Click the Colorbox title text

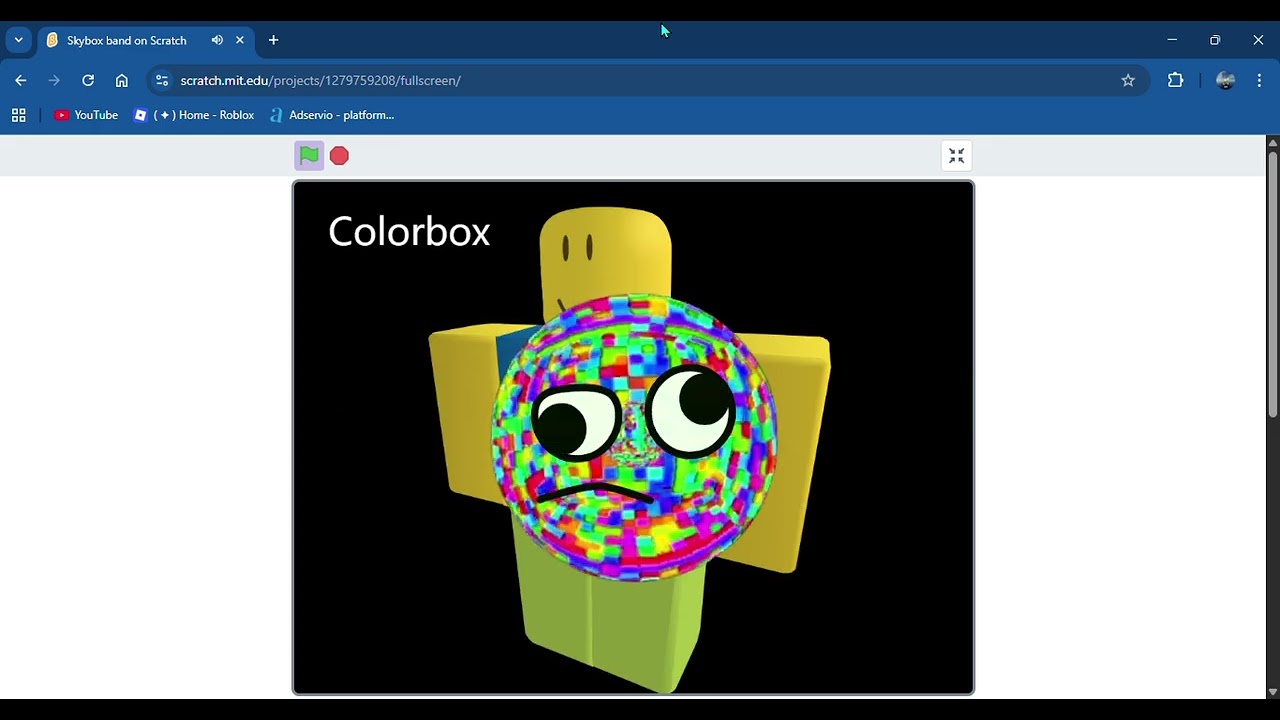409,231
